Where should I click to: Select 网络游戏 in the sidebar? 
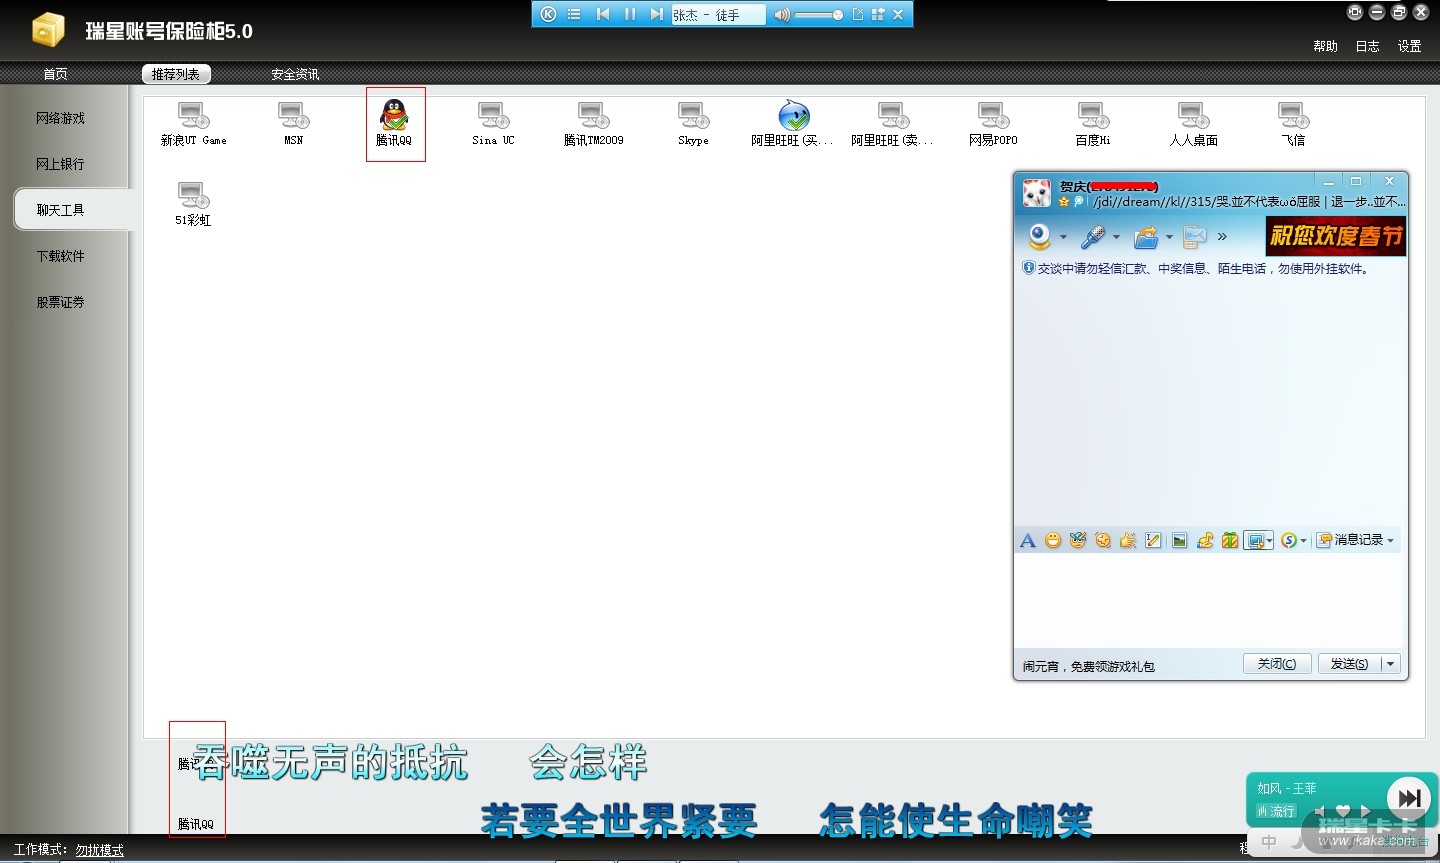[61, 118]
